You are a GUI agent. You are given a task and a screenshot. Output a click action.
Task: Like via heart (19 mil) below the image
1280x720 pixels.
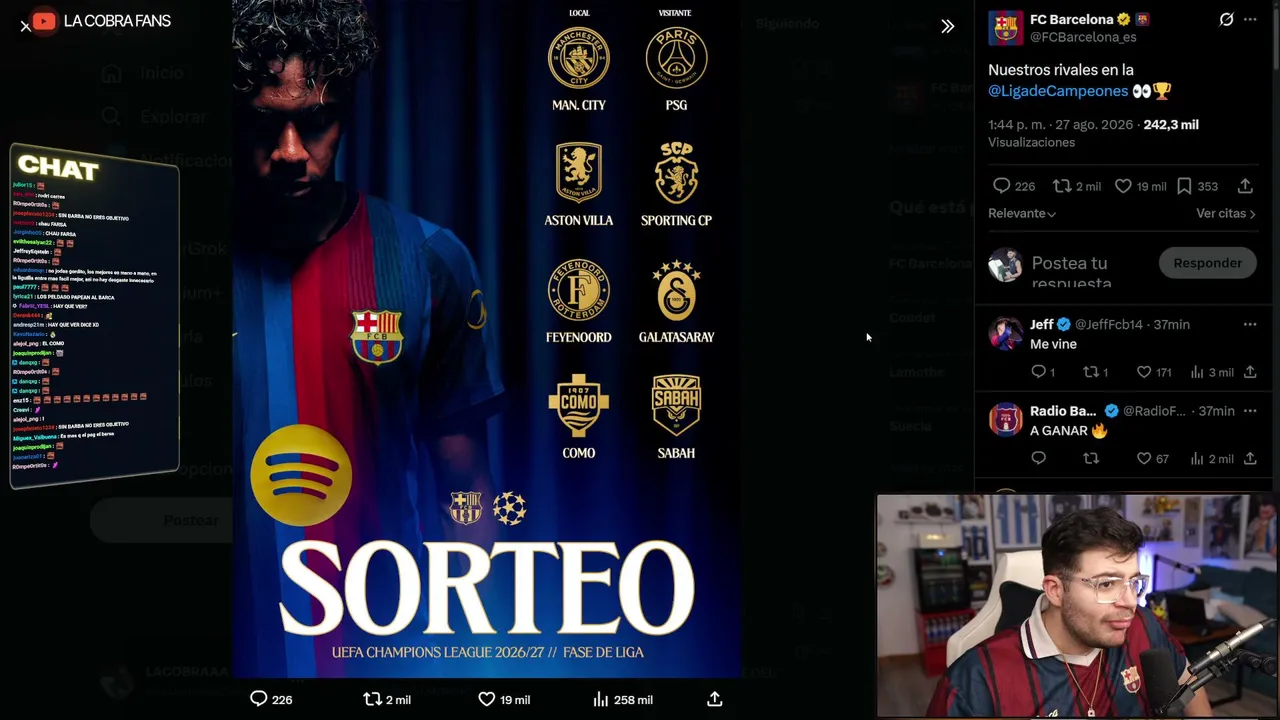(x=486, y=699)
